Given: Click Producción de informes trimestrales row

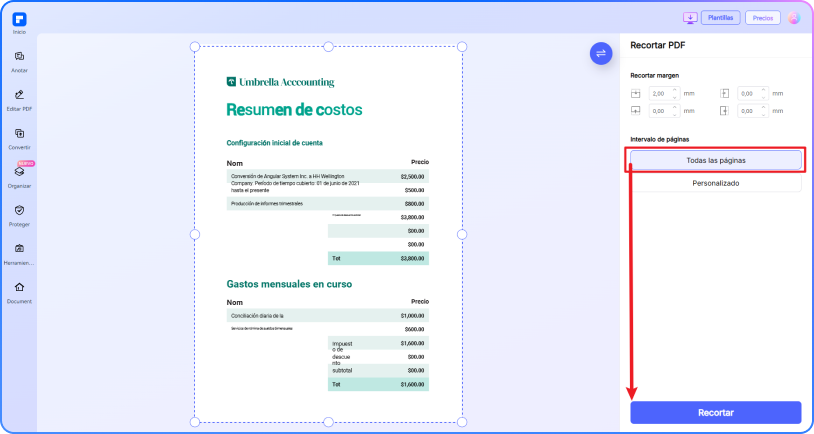Looking at the screenshot, I should coord(328,204).
